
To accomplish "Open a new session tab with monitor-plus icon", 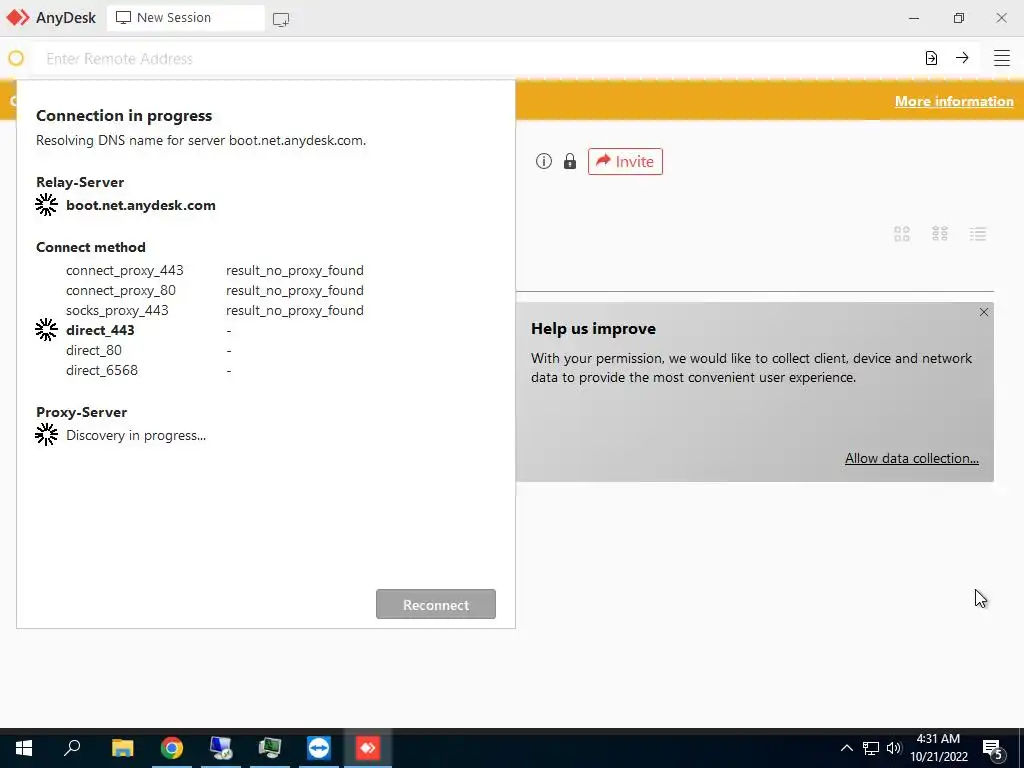I will 281,20.
